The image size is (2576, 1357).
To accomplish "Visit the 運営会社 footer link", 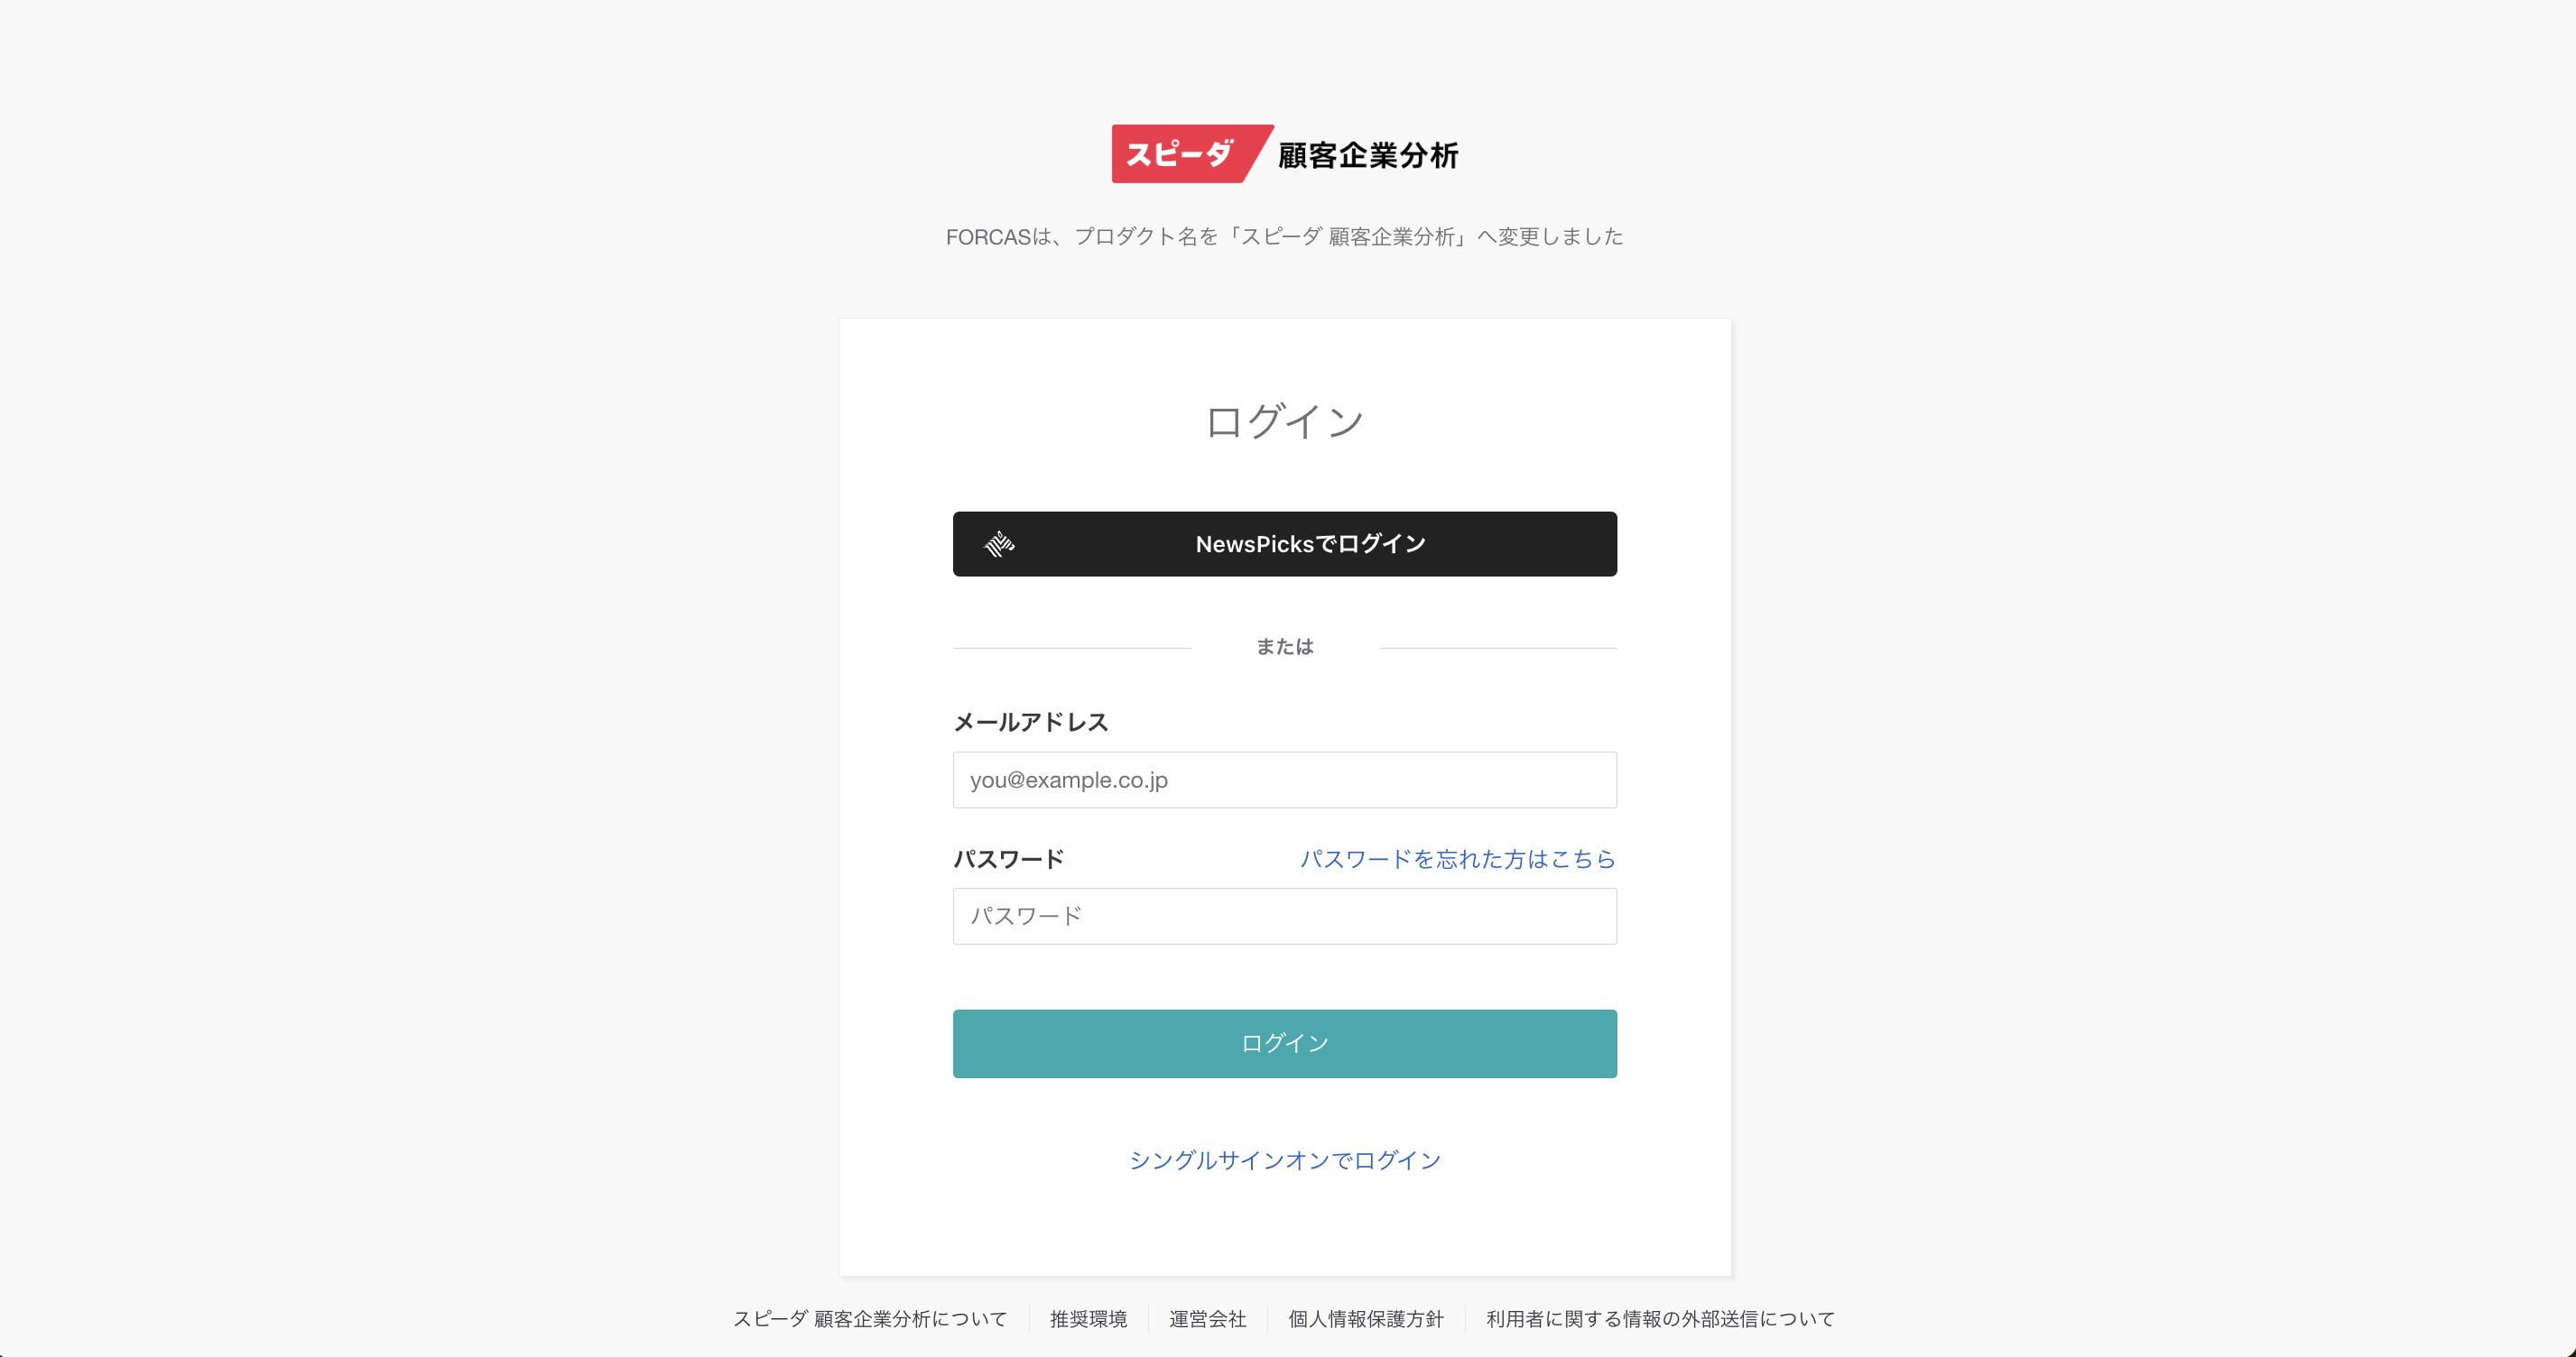I will pos(1207,1319).
